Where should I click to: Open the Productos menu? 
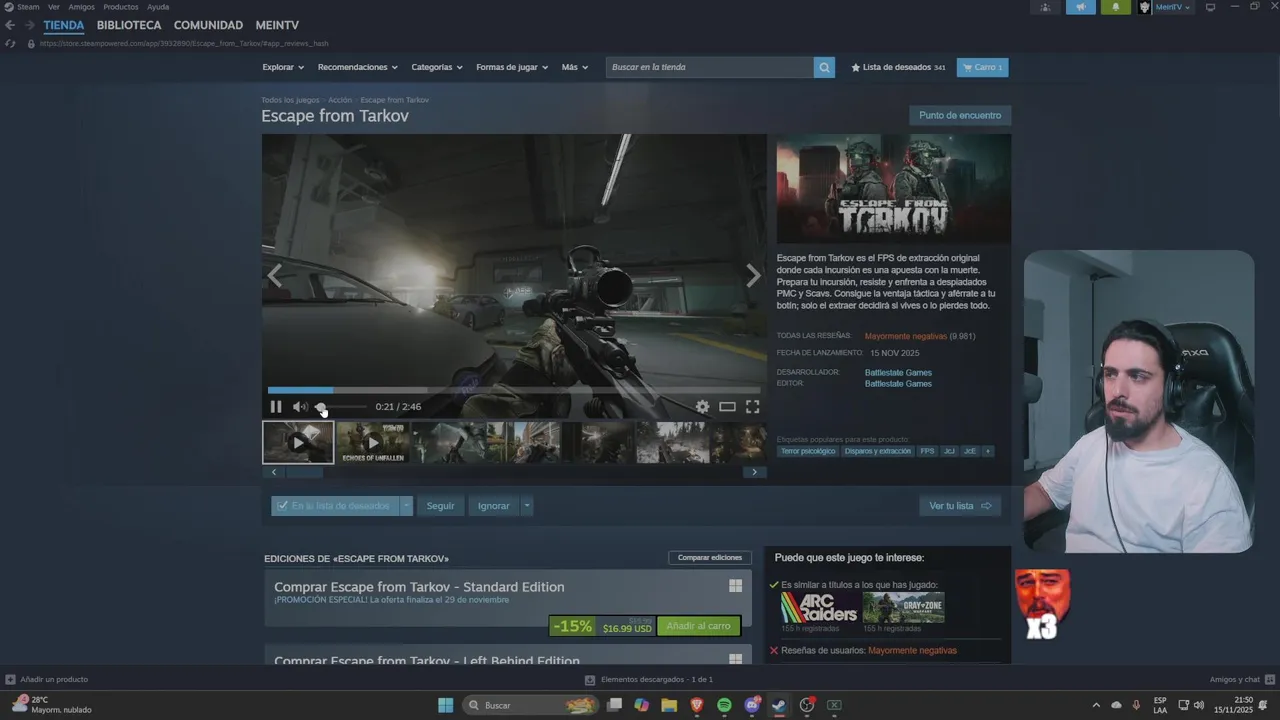tap(121, 7)
